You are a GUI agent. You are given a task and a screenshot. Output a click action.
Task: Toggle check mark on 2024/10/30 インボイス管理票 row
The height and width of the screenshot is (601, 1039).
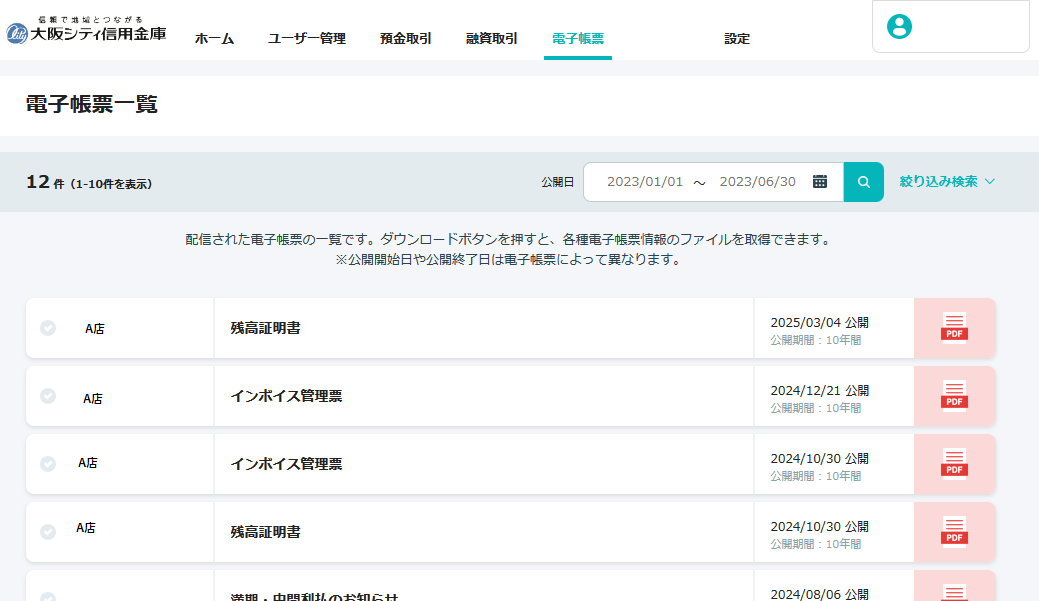[x=48, y=464]
